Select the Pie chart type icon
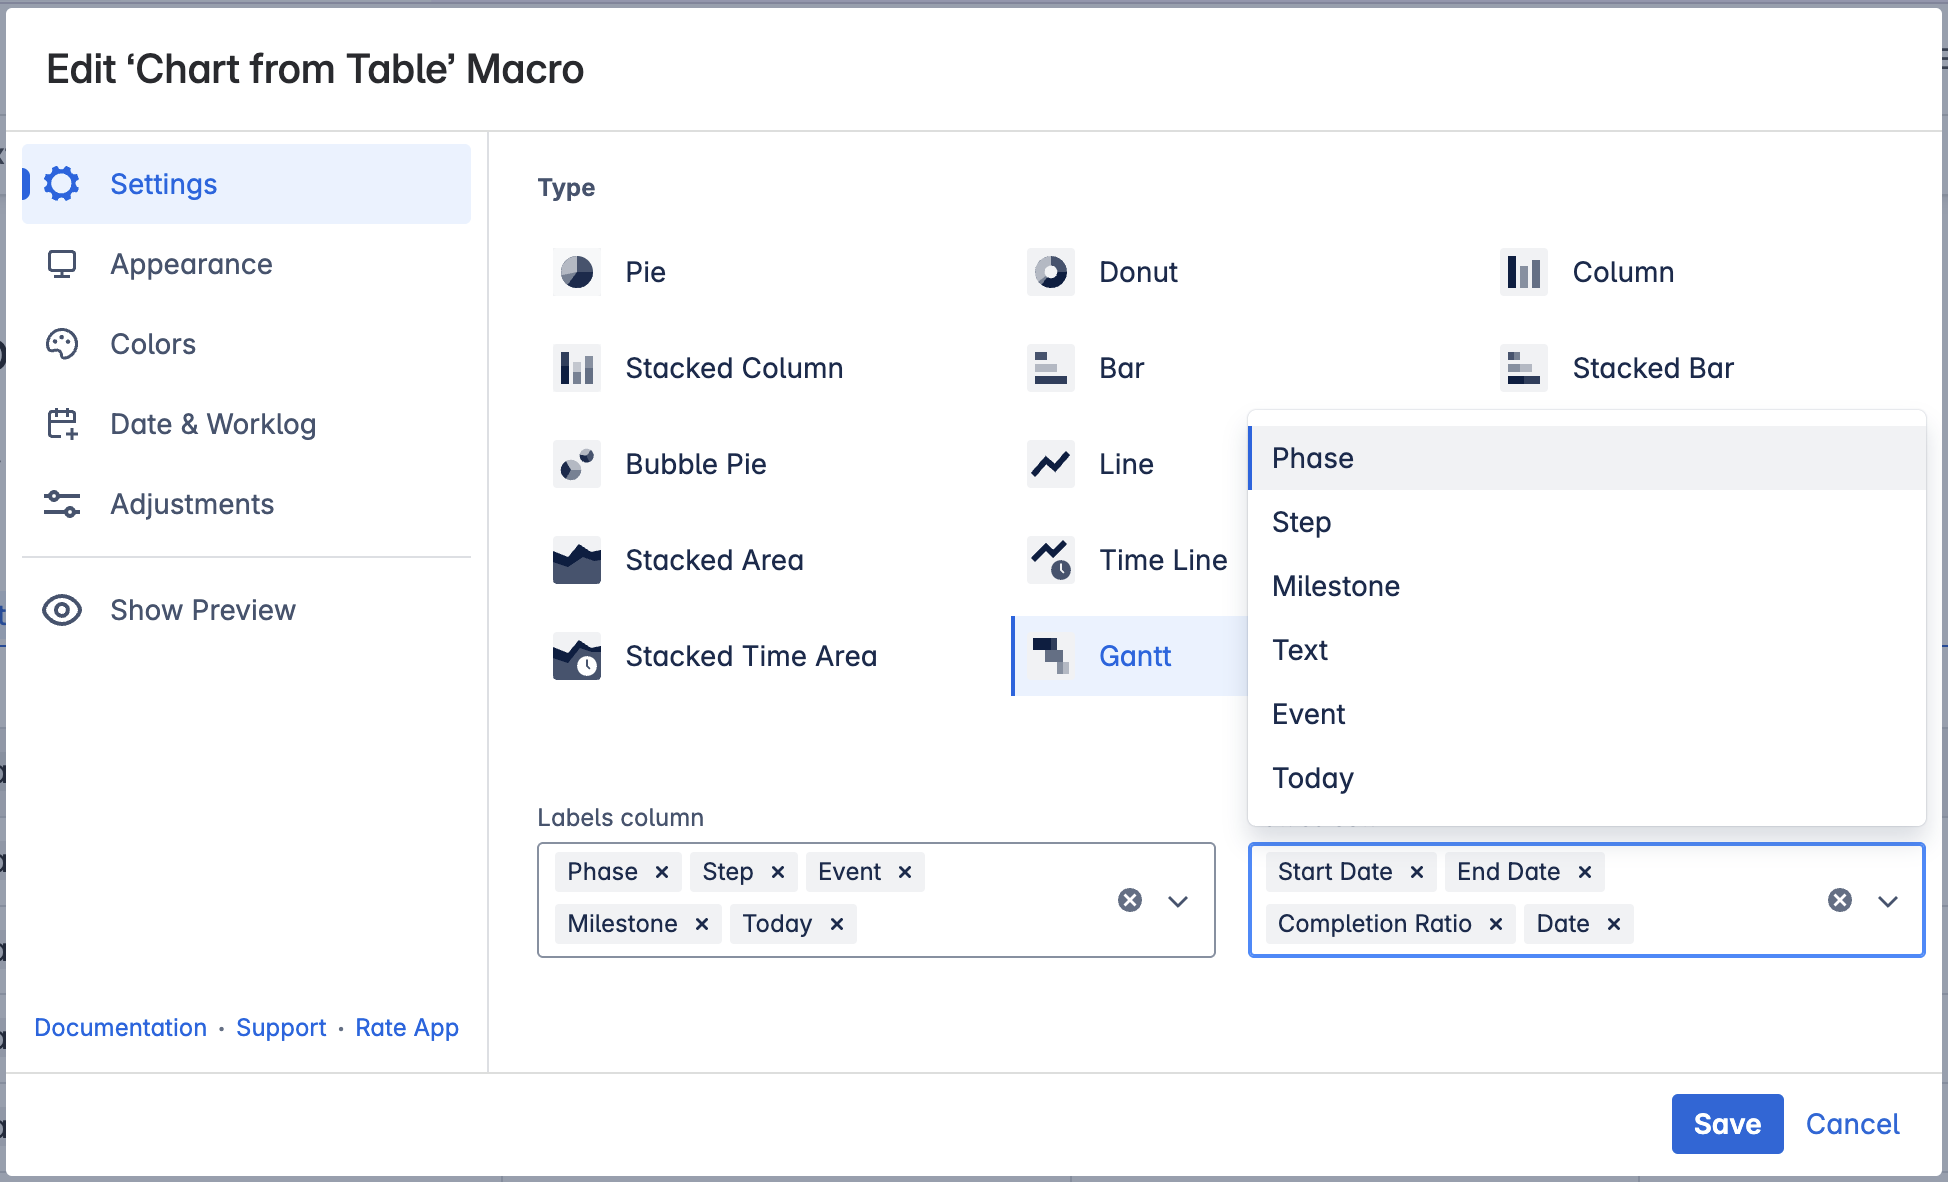The width and height of the screenshot is (1948, 1182). 576,272
